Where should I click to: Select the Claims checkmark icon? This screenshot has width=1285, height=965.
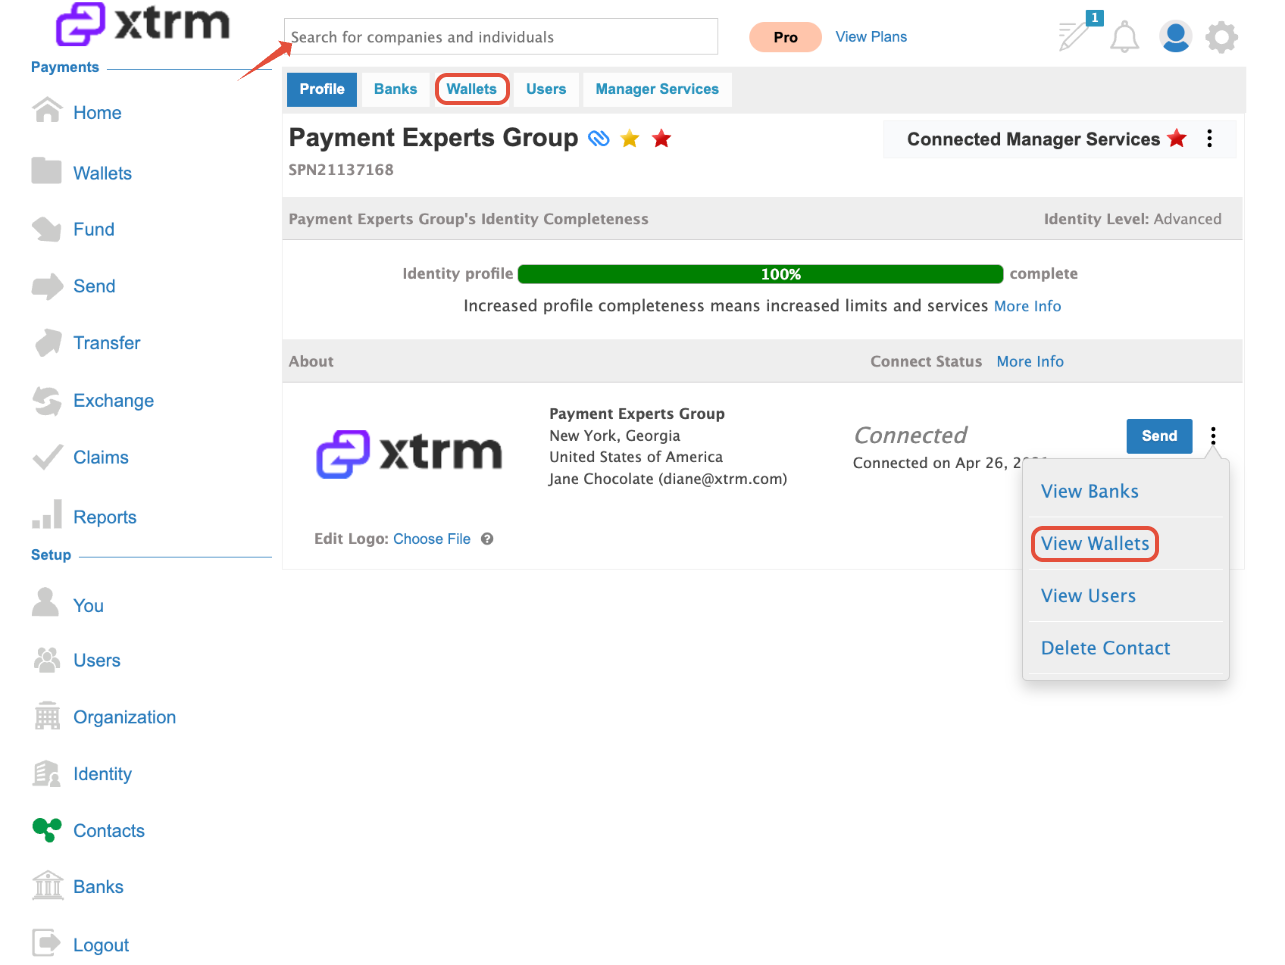click(47, 458)
